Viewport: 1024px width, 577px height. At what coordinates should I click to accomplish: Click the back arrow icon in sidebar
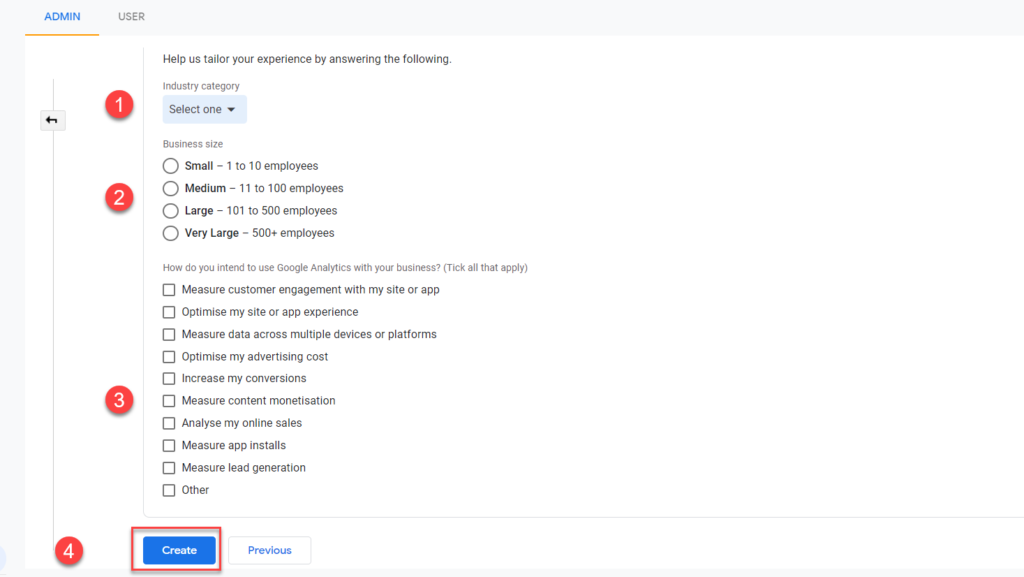52,120
